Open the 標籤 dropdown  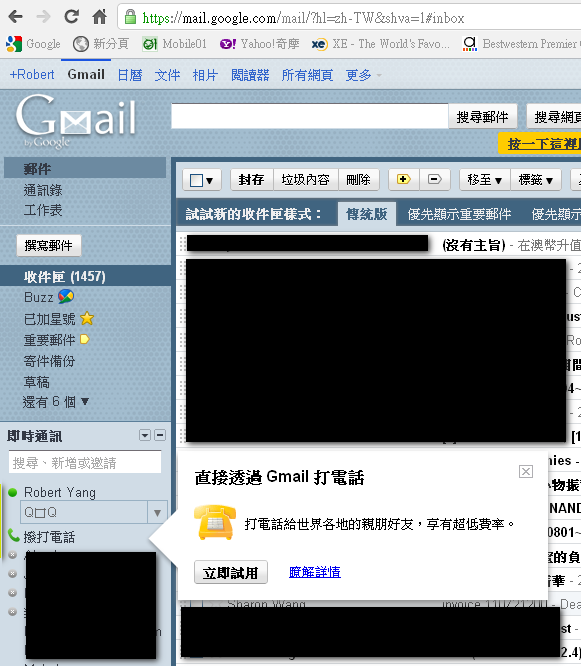(536, 180)
